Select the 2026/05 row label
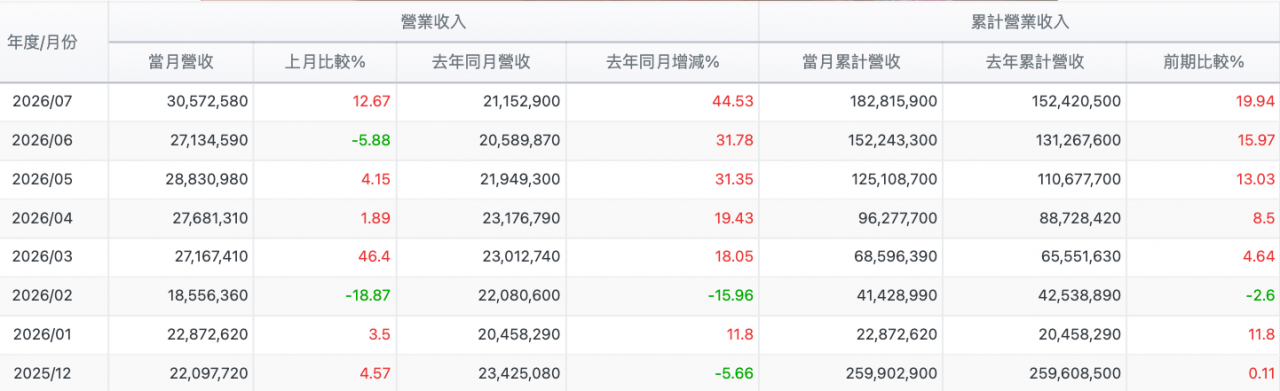This screenshot has width=1280, height=391. (x=41, y=179)
